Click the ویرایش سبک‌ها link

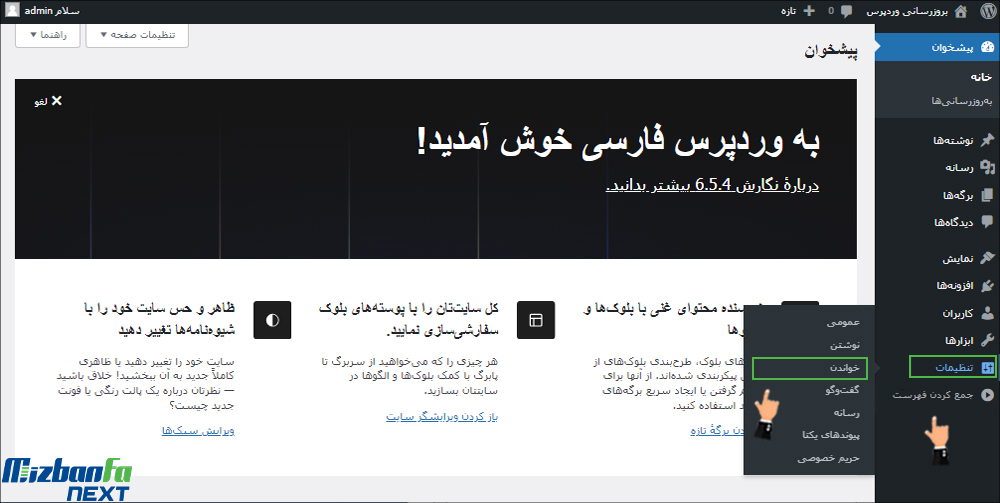[x=198, y=430]
